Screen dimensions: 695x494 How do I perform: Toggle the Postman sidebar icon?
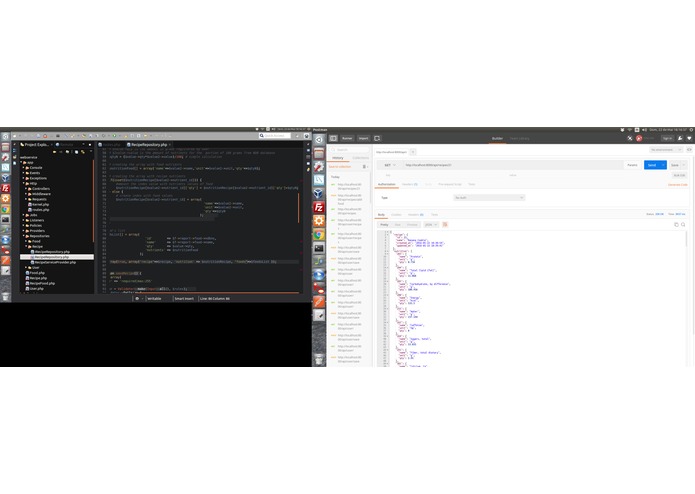pos(333,138)
